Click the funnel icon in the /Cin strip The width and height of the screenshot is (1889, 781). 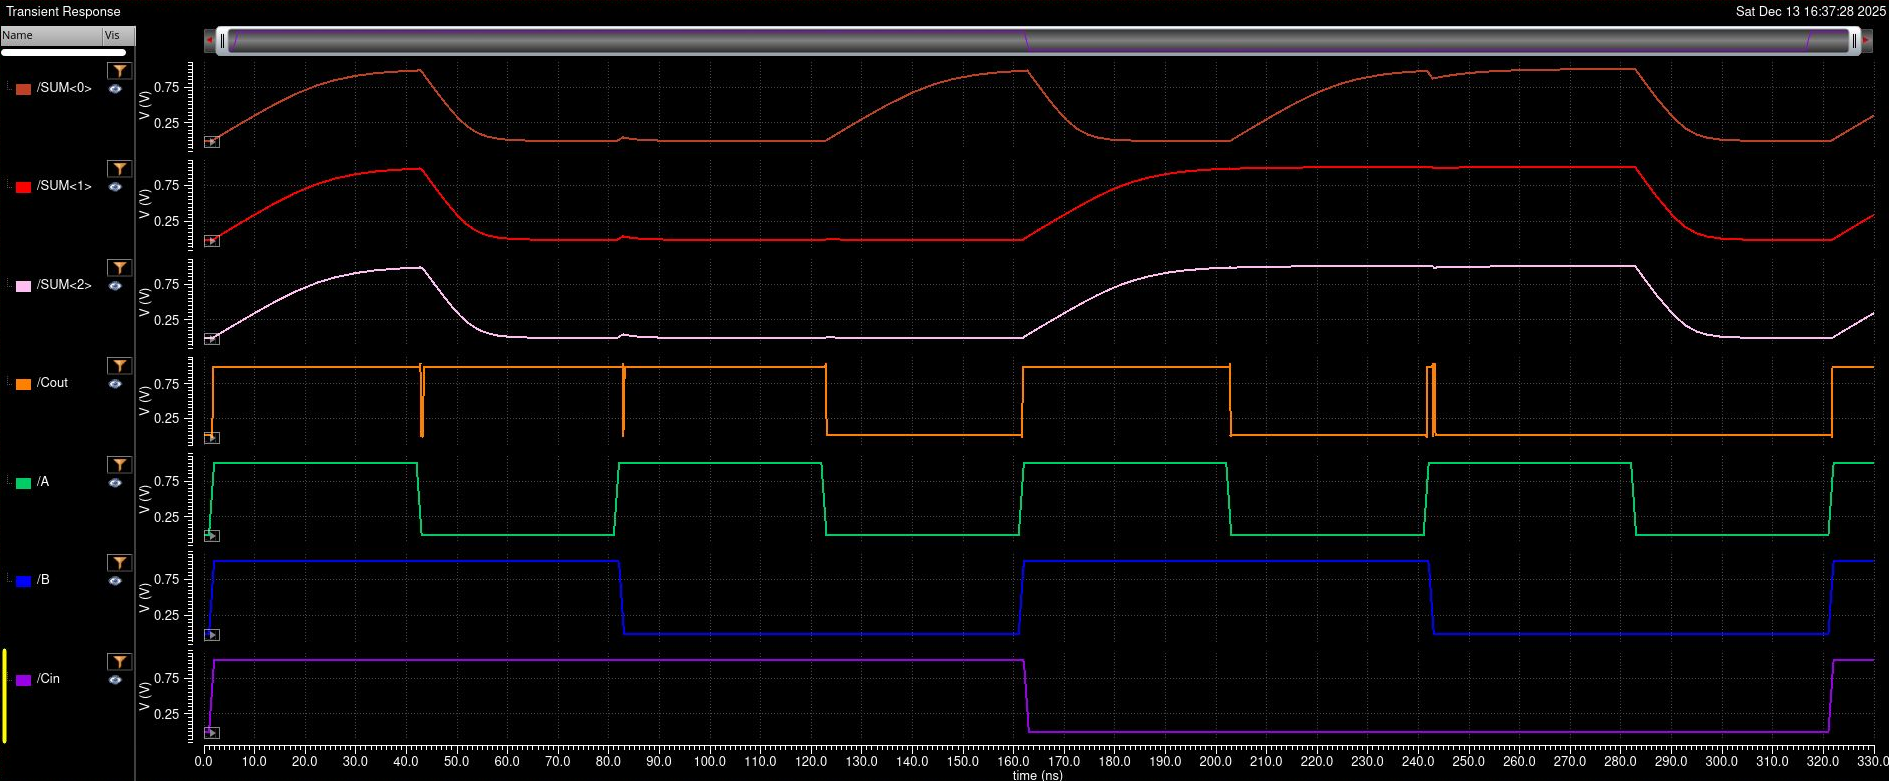tap(120, 662)
